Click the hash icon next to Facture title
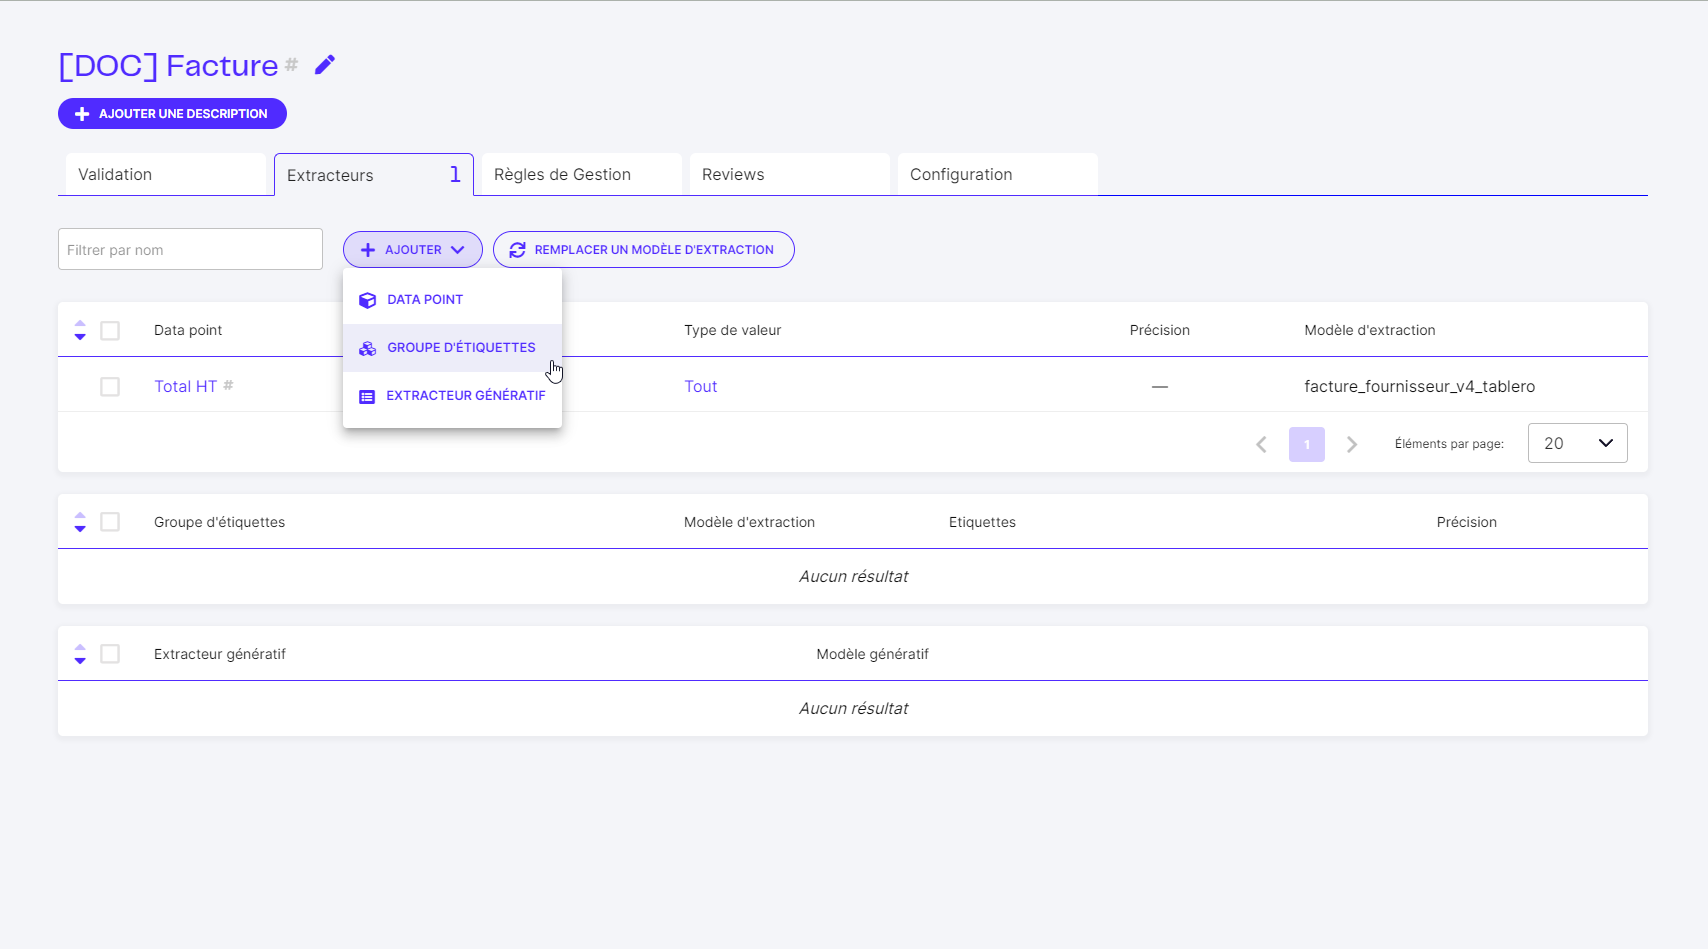 [x=291, y=64]
